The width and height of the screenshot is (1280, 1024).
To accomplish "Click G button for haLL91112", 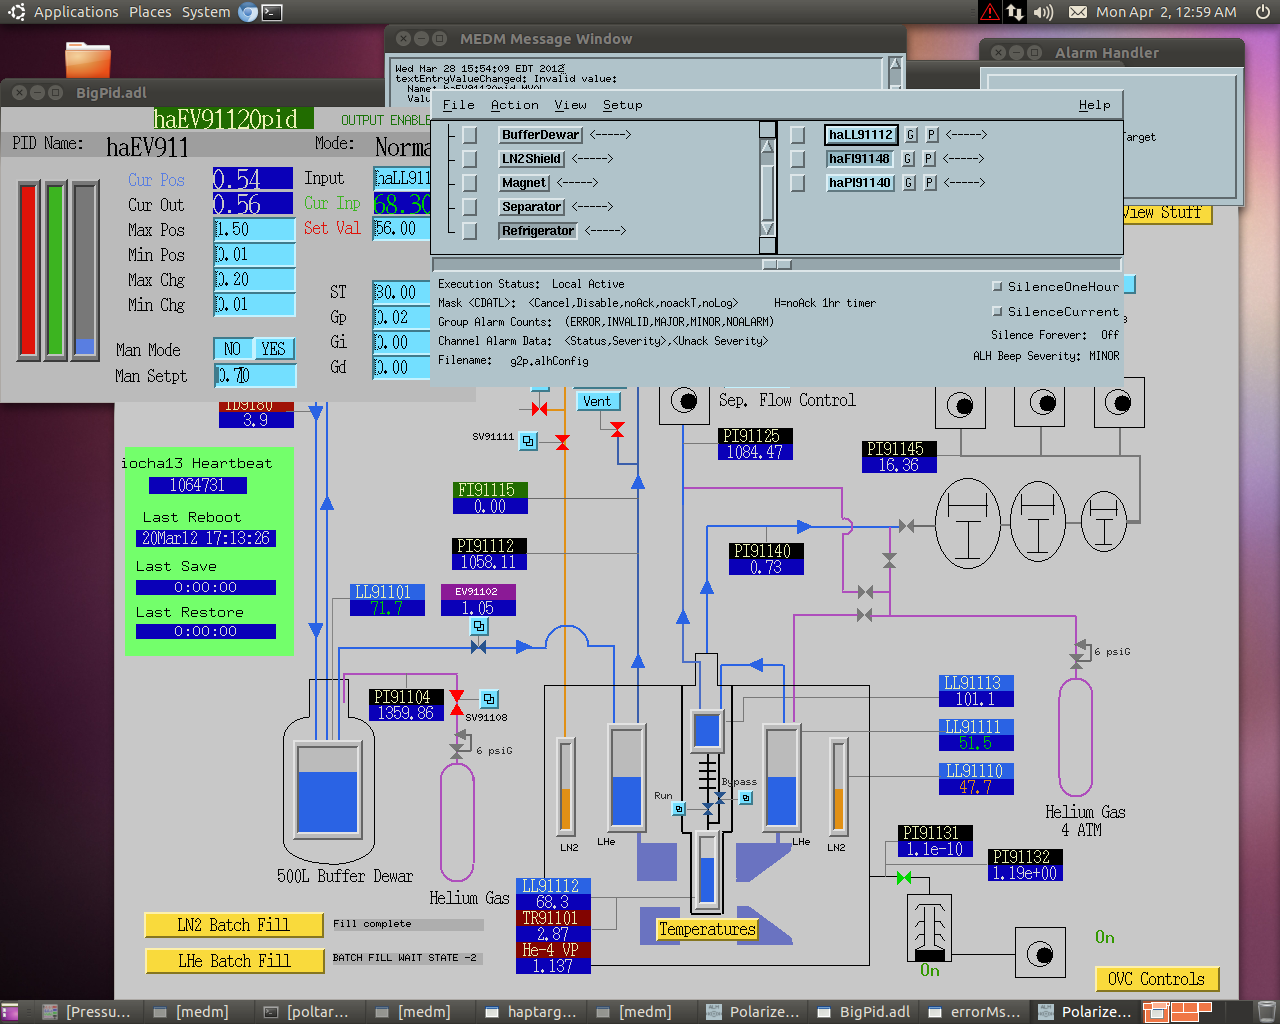I will tap(910, 134).
